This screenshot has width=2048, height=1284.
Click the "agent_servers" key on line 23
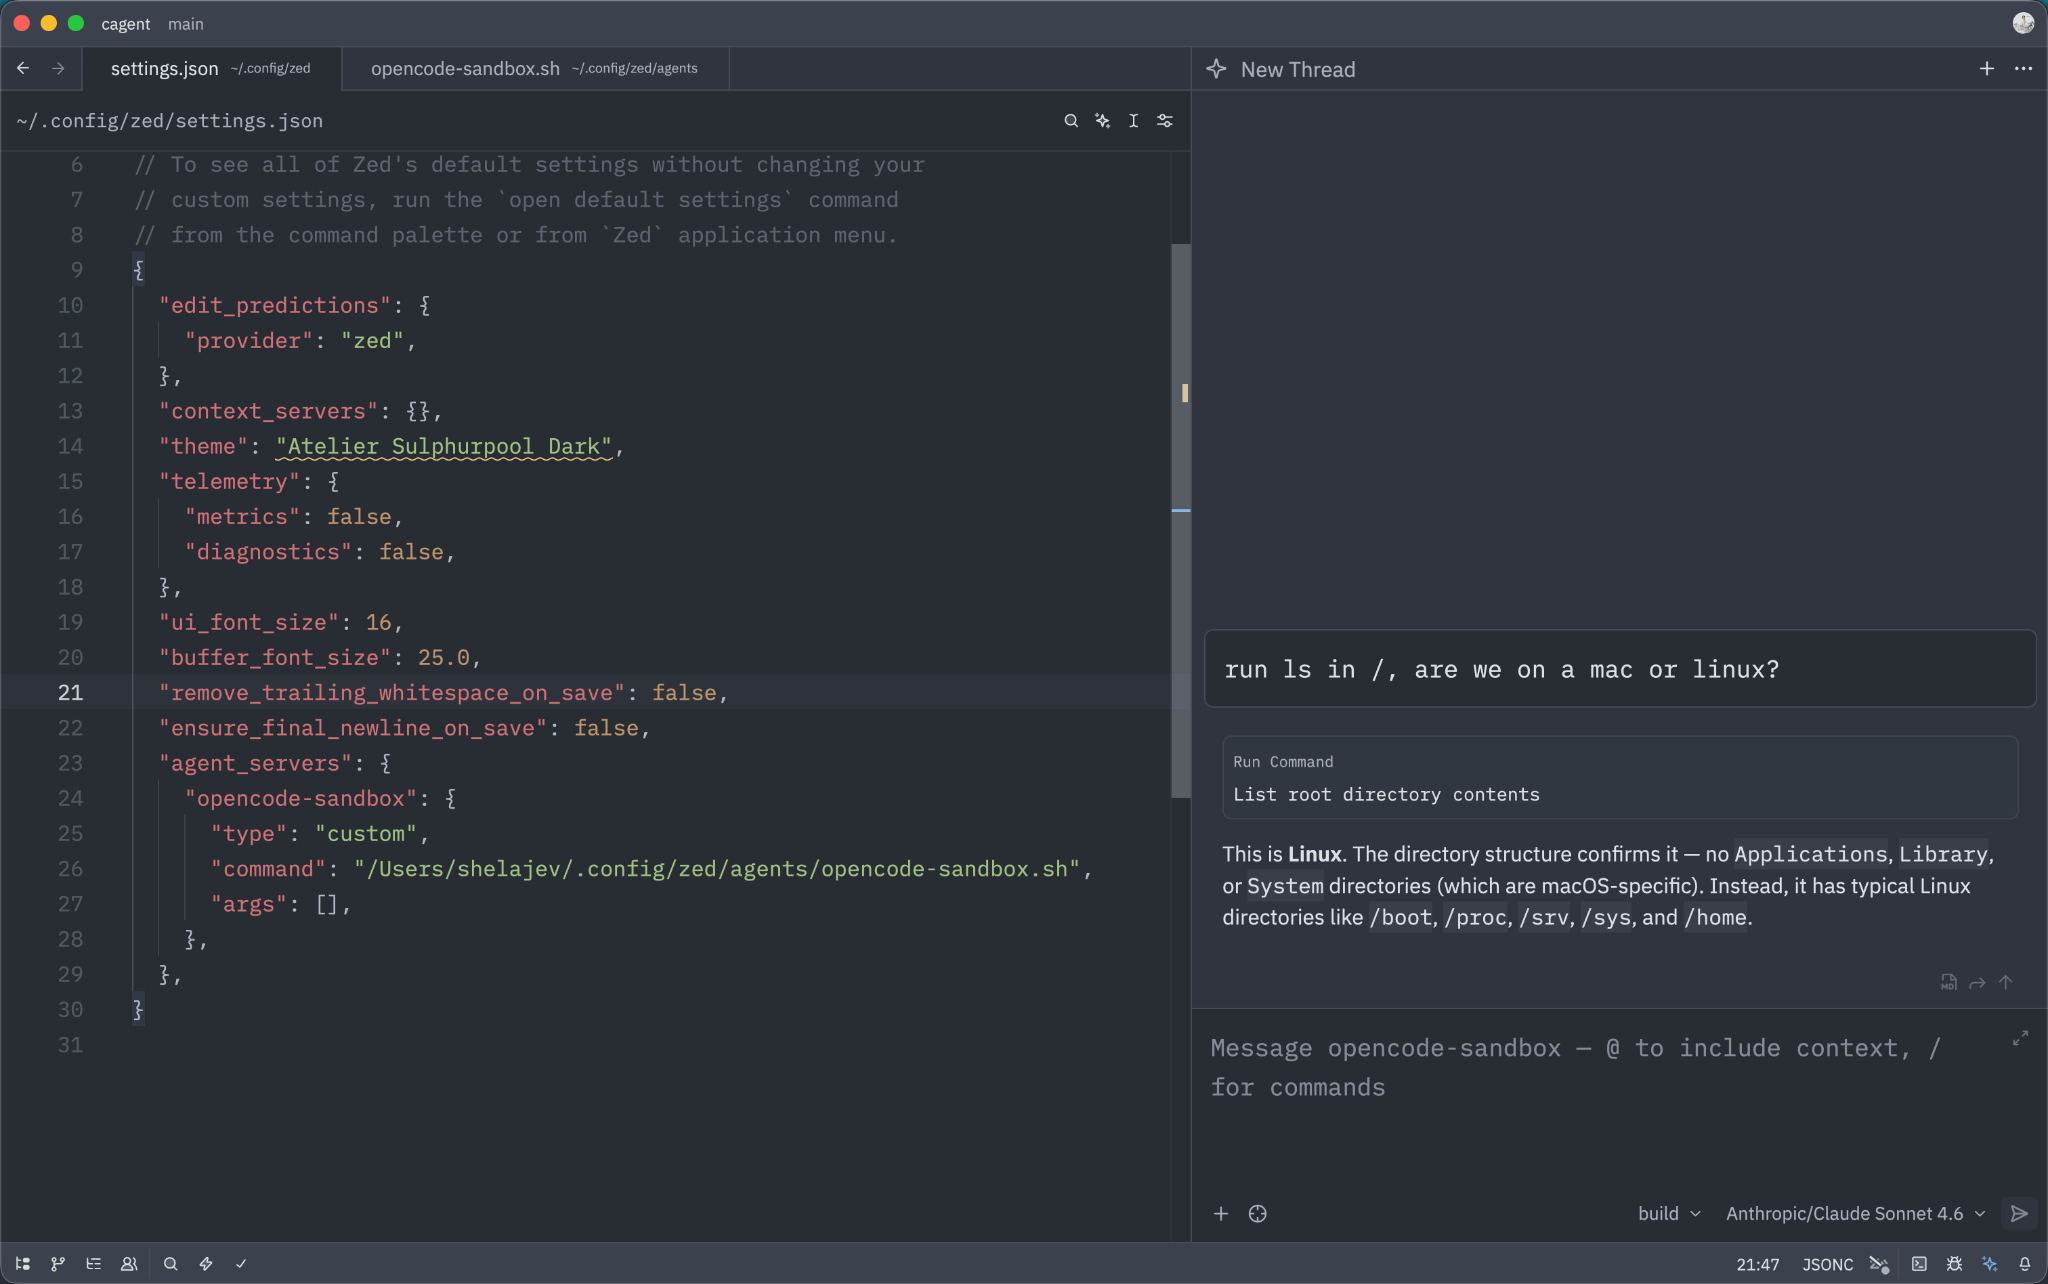point(255,763)
